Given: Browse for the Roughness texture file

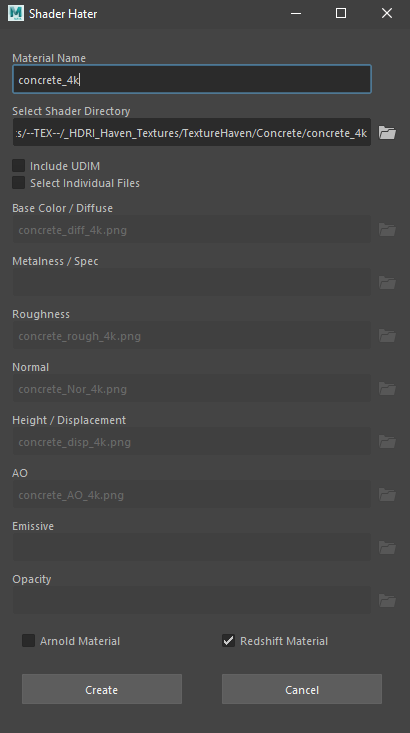Looking at the screenshot, I should tap(387, 336).
